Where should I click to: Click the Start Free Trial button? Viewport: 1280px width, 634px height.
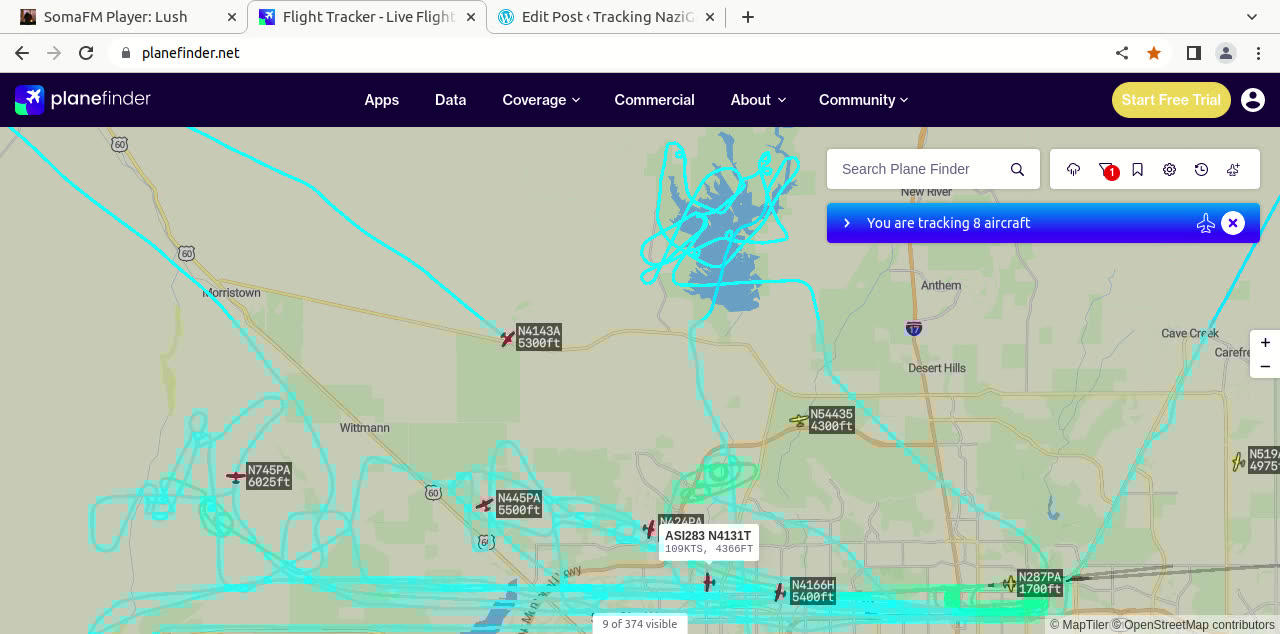(1170, 100)
